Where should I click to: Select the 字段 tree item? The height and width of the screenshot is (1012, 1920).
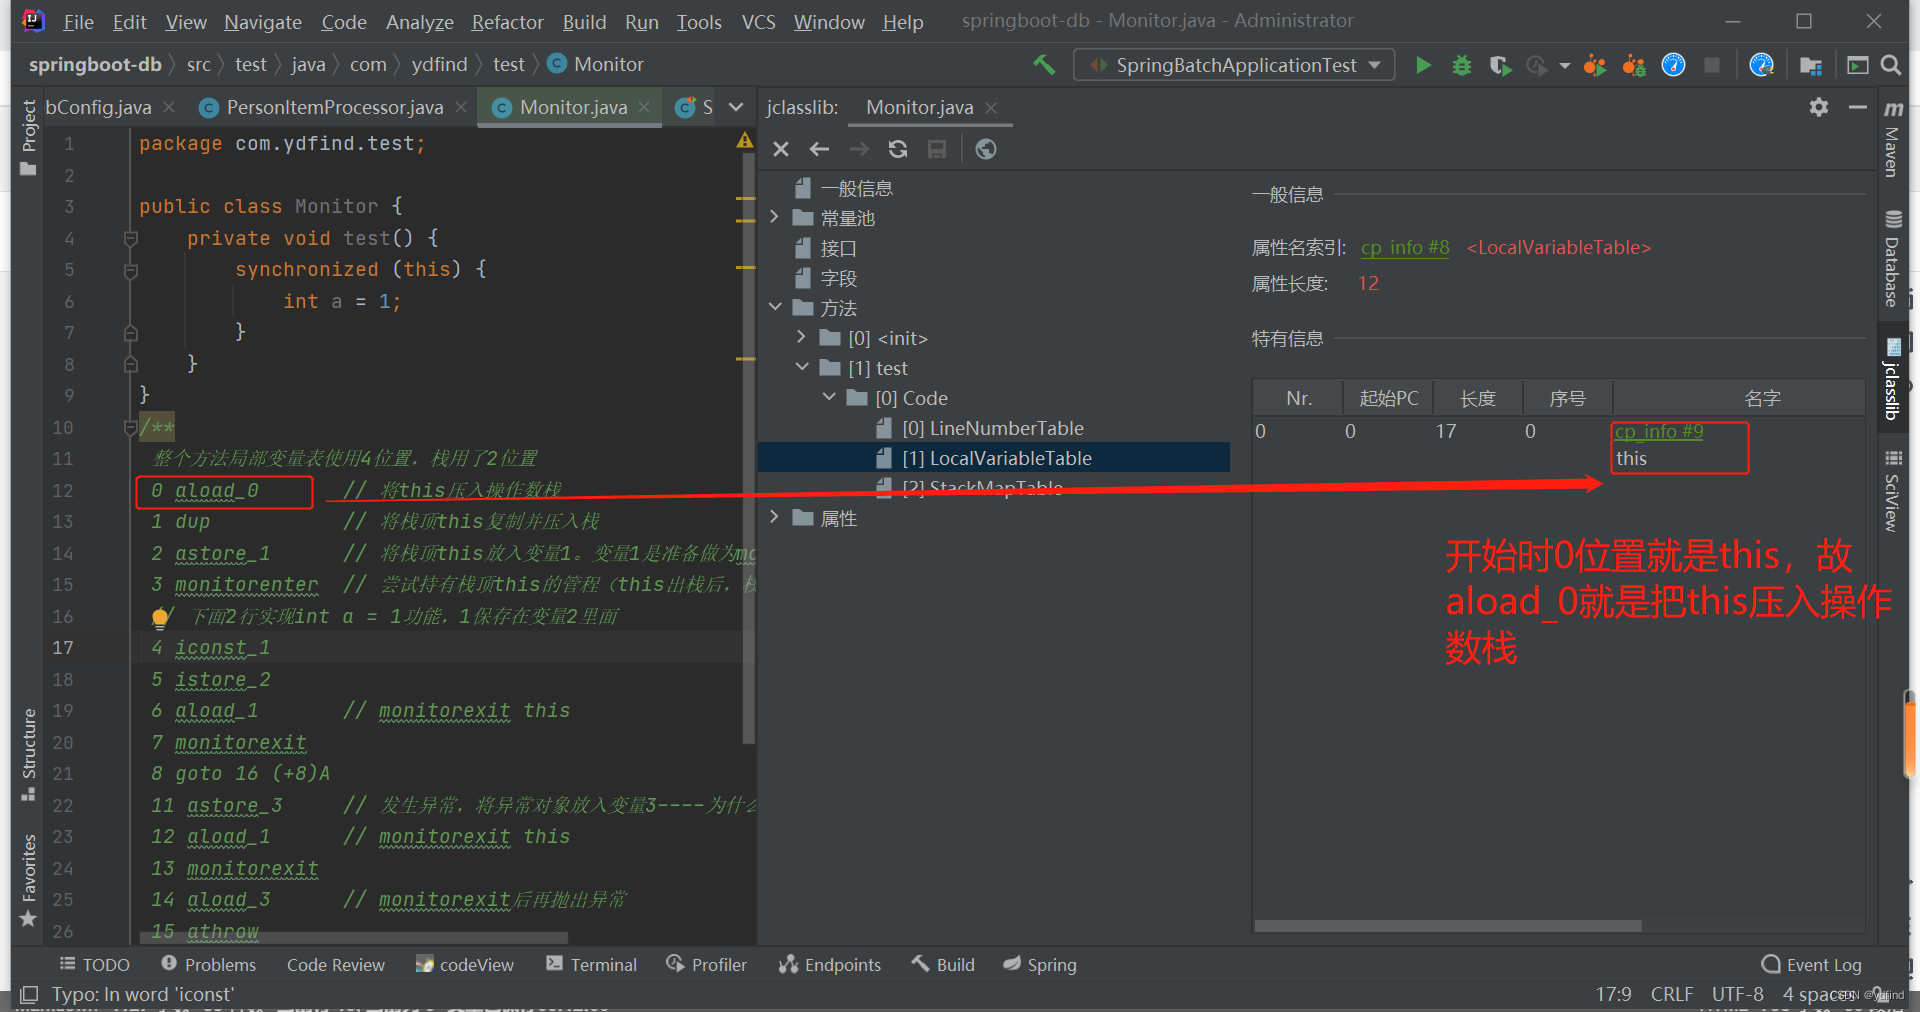838,278
